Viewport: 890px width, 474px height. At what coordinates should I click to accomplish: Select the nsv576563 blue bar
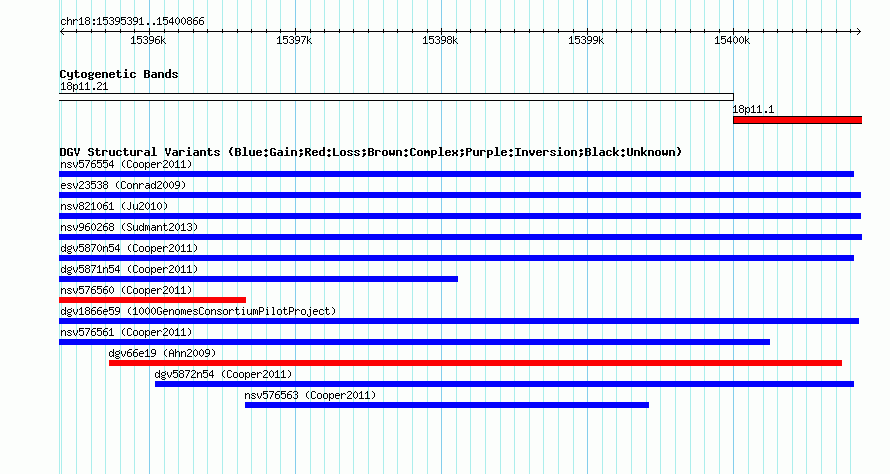click(447, 405)
